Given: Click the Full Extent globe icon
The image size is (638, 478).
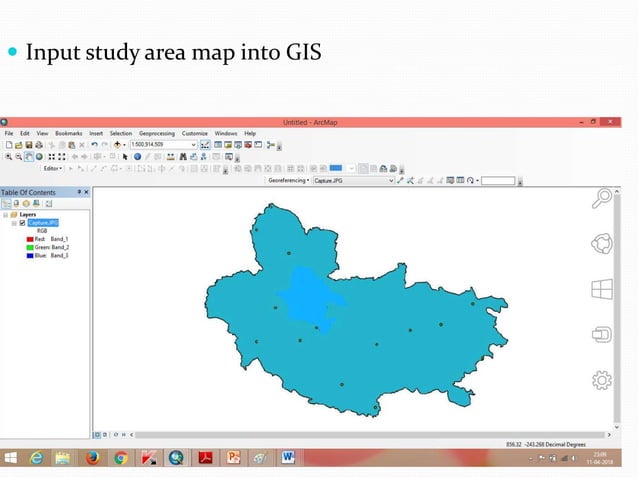Looking at the screenshot, I should pyautogui.click(x=39, y=157).
